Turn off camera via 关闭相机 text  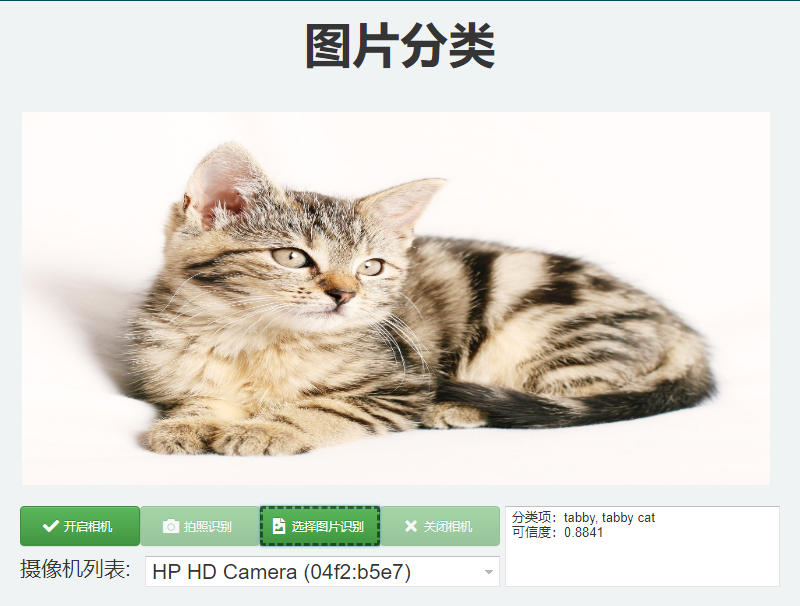[447, 526]
